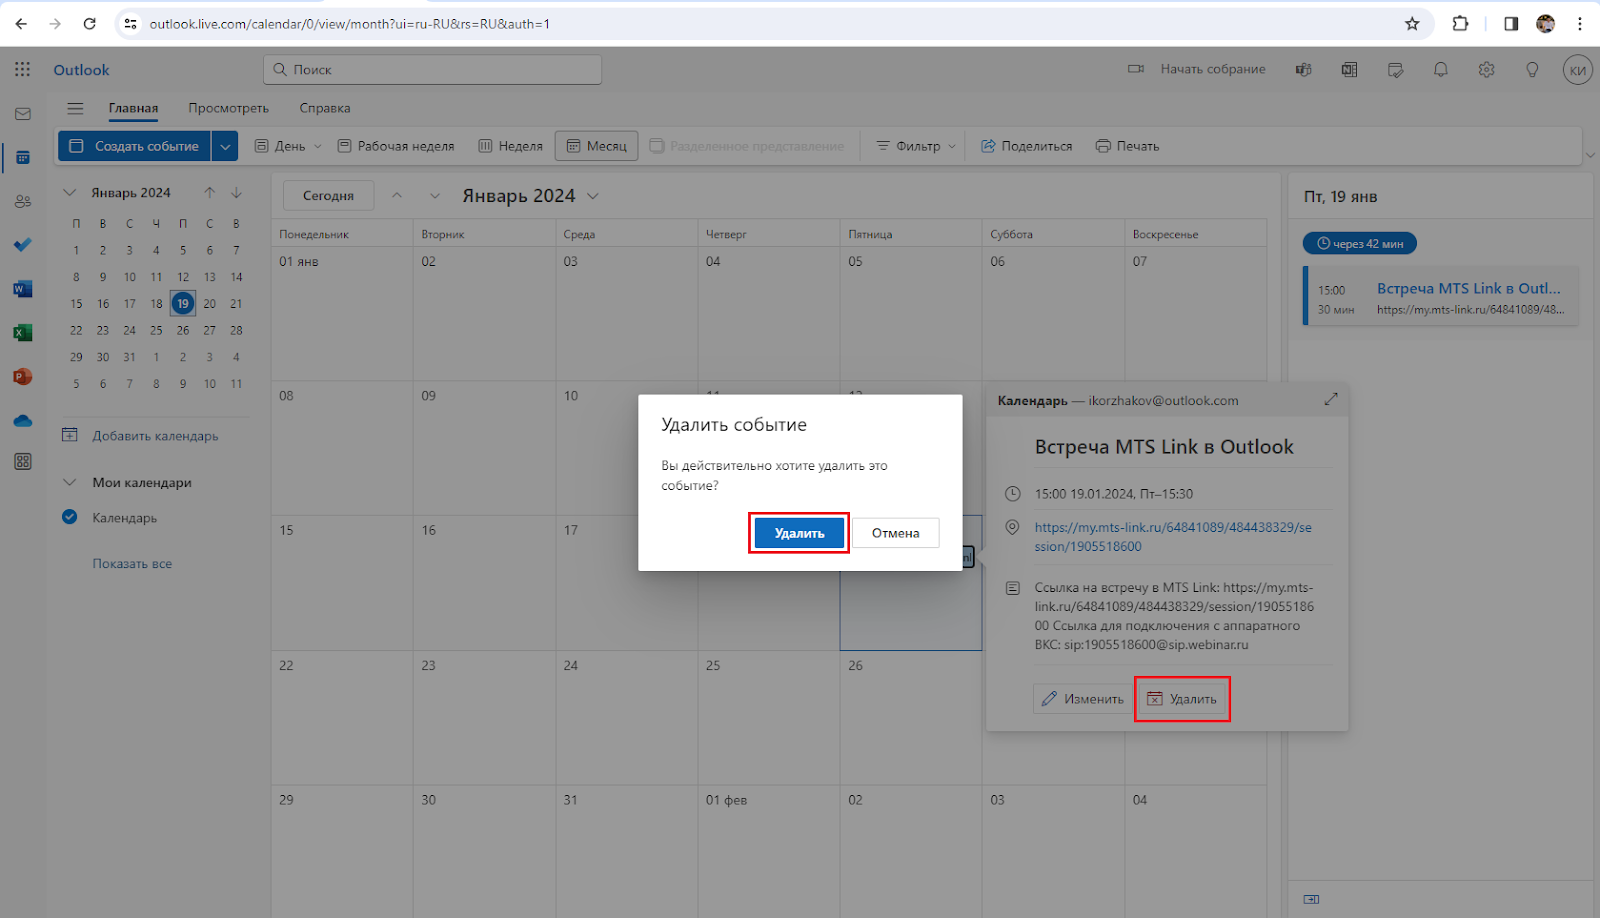Open To Do checkmark icon
1600x918 pixels.
coord(23,245)
